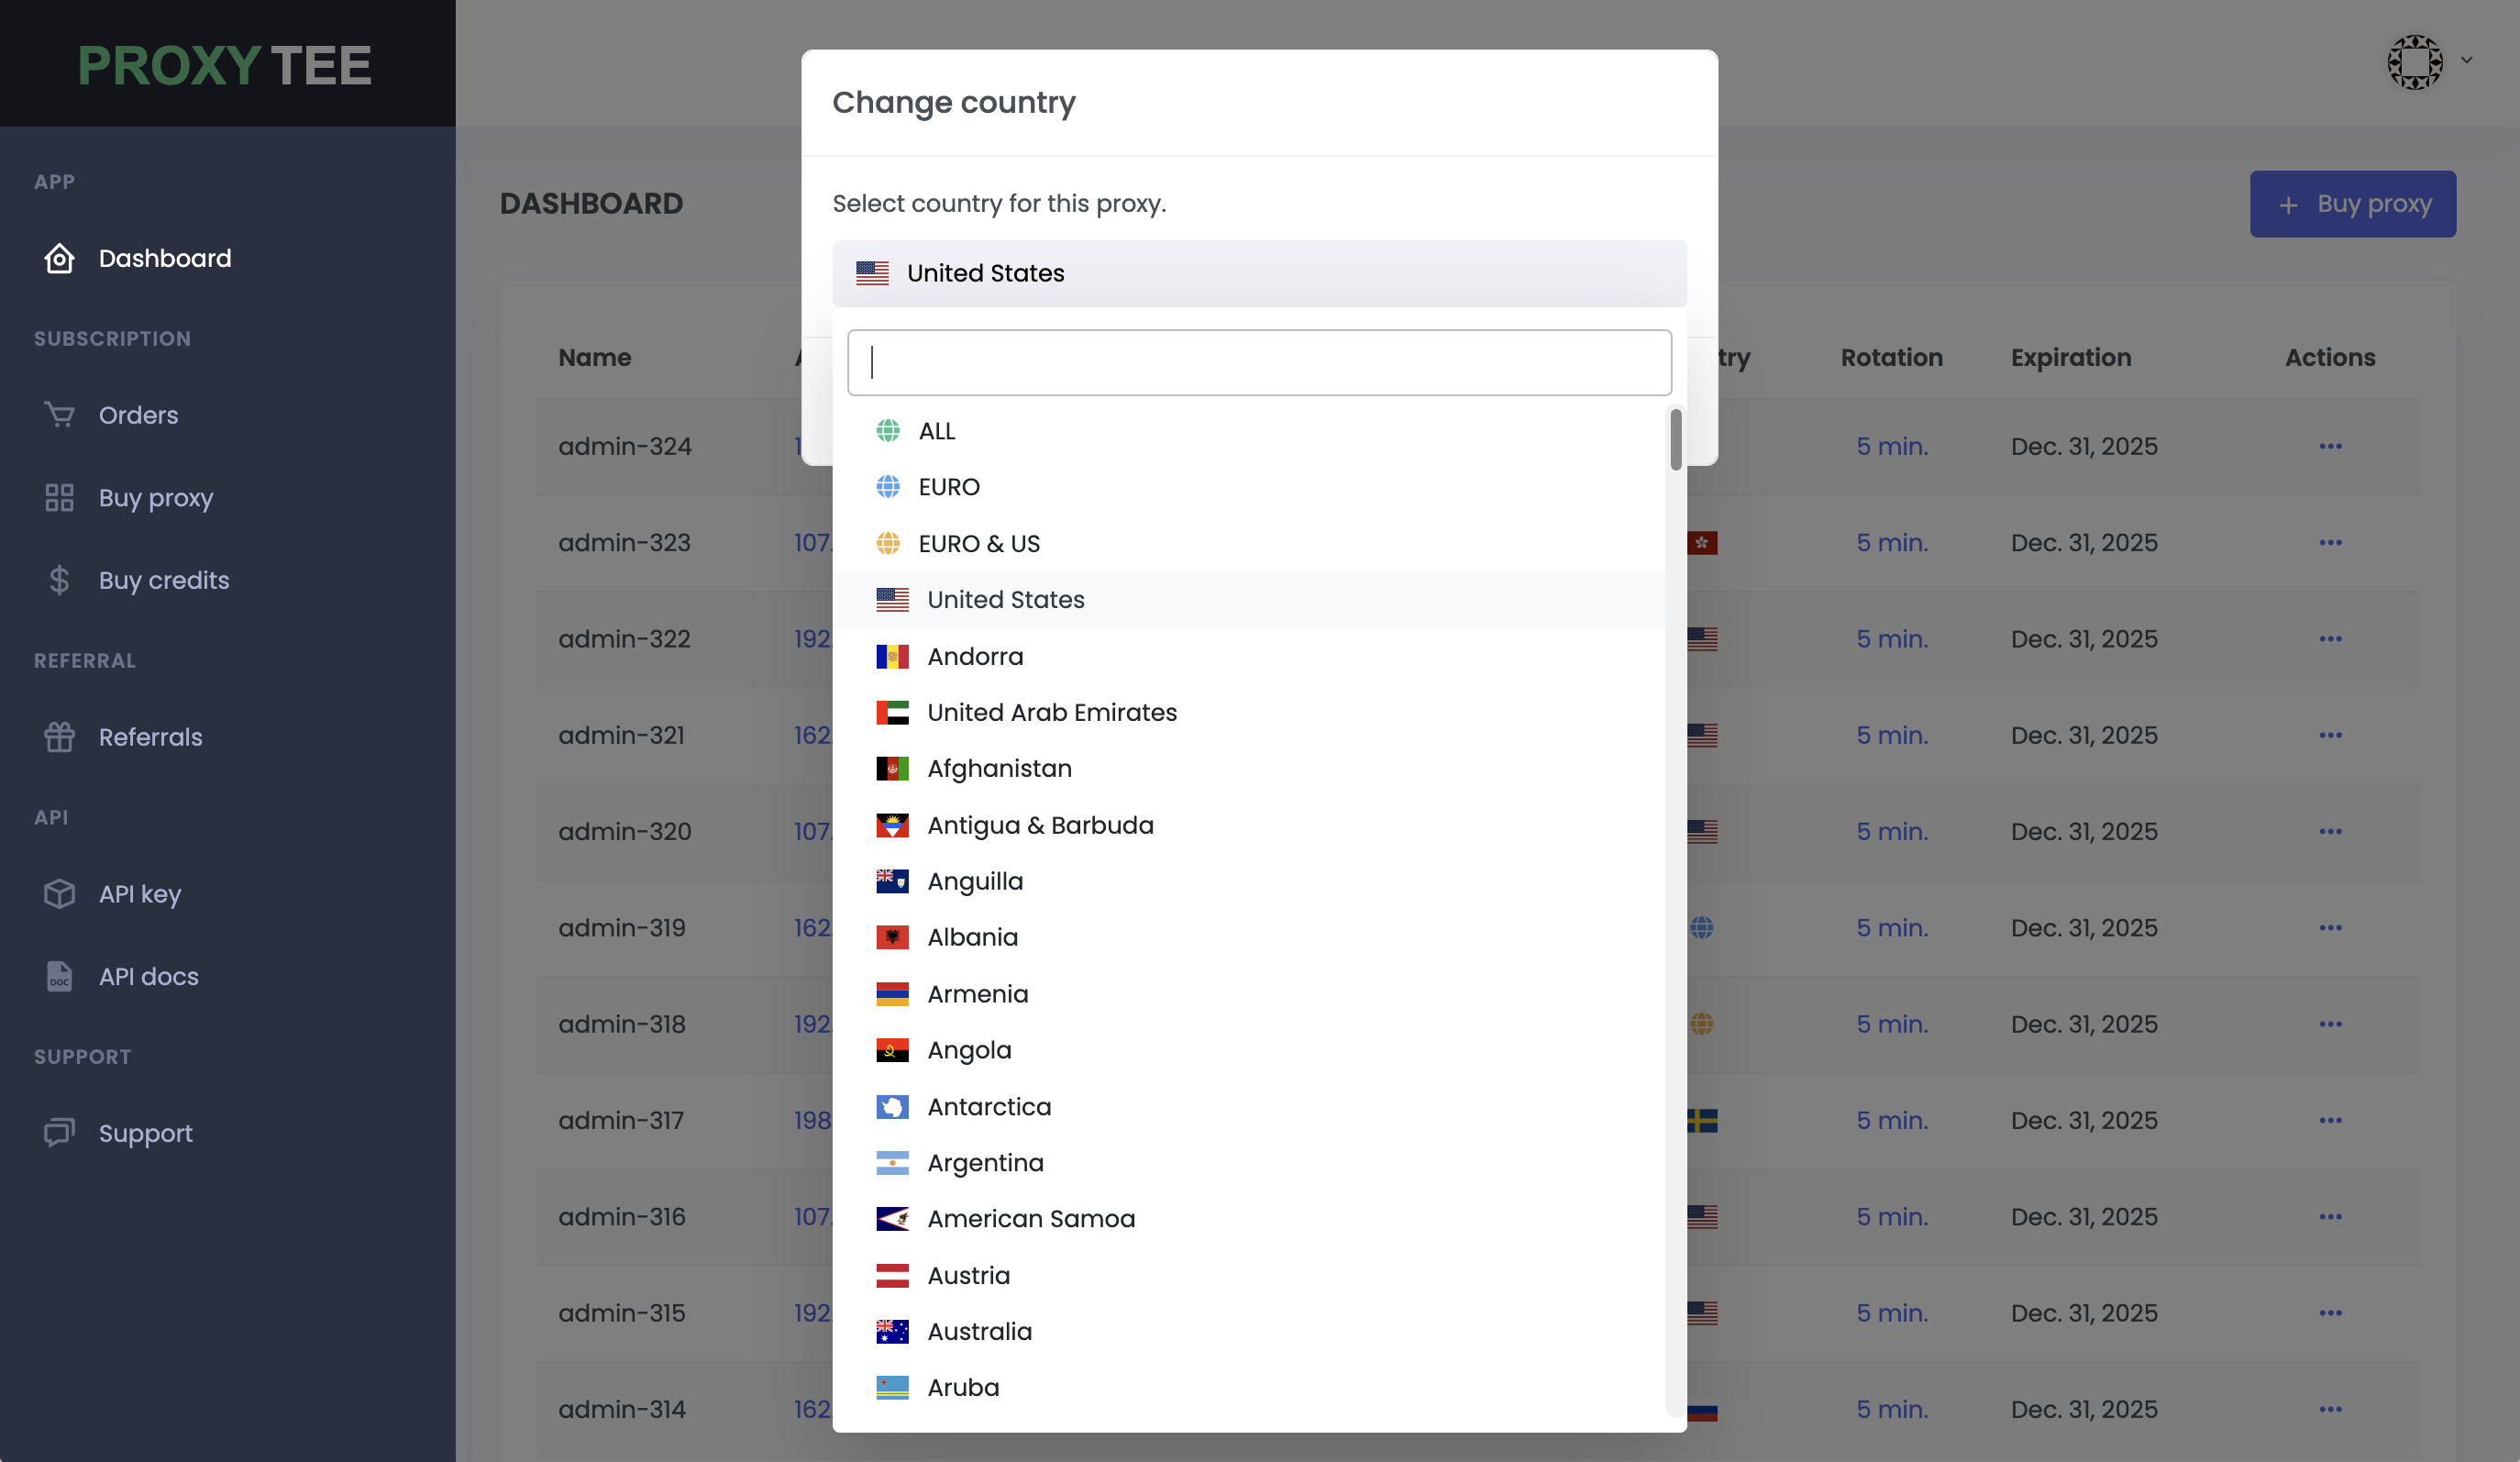Select Andorra from the country list
2520x1462 pixels.
click(975, 656)
